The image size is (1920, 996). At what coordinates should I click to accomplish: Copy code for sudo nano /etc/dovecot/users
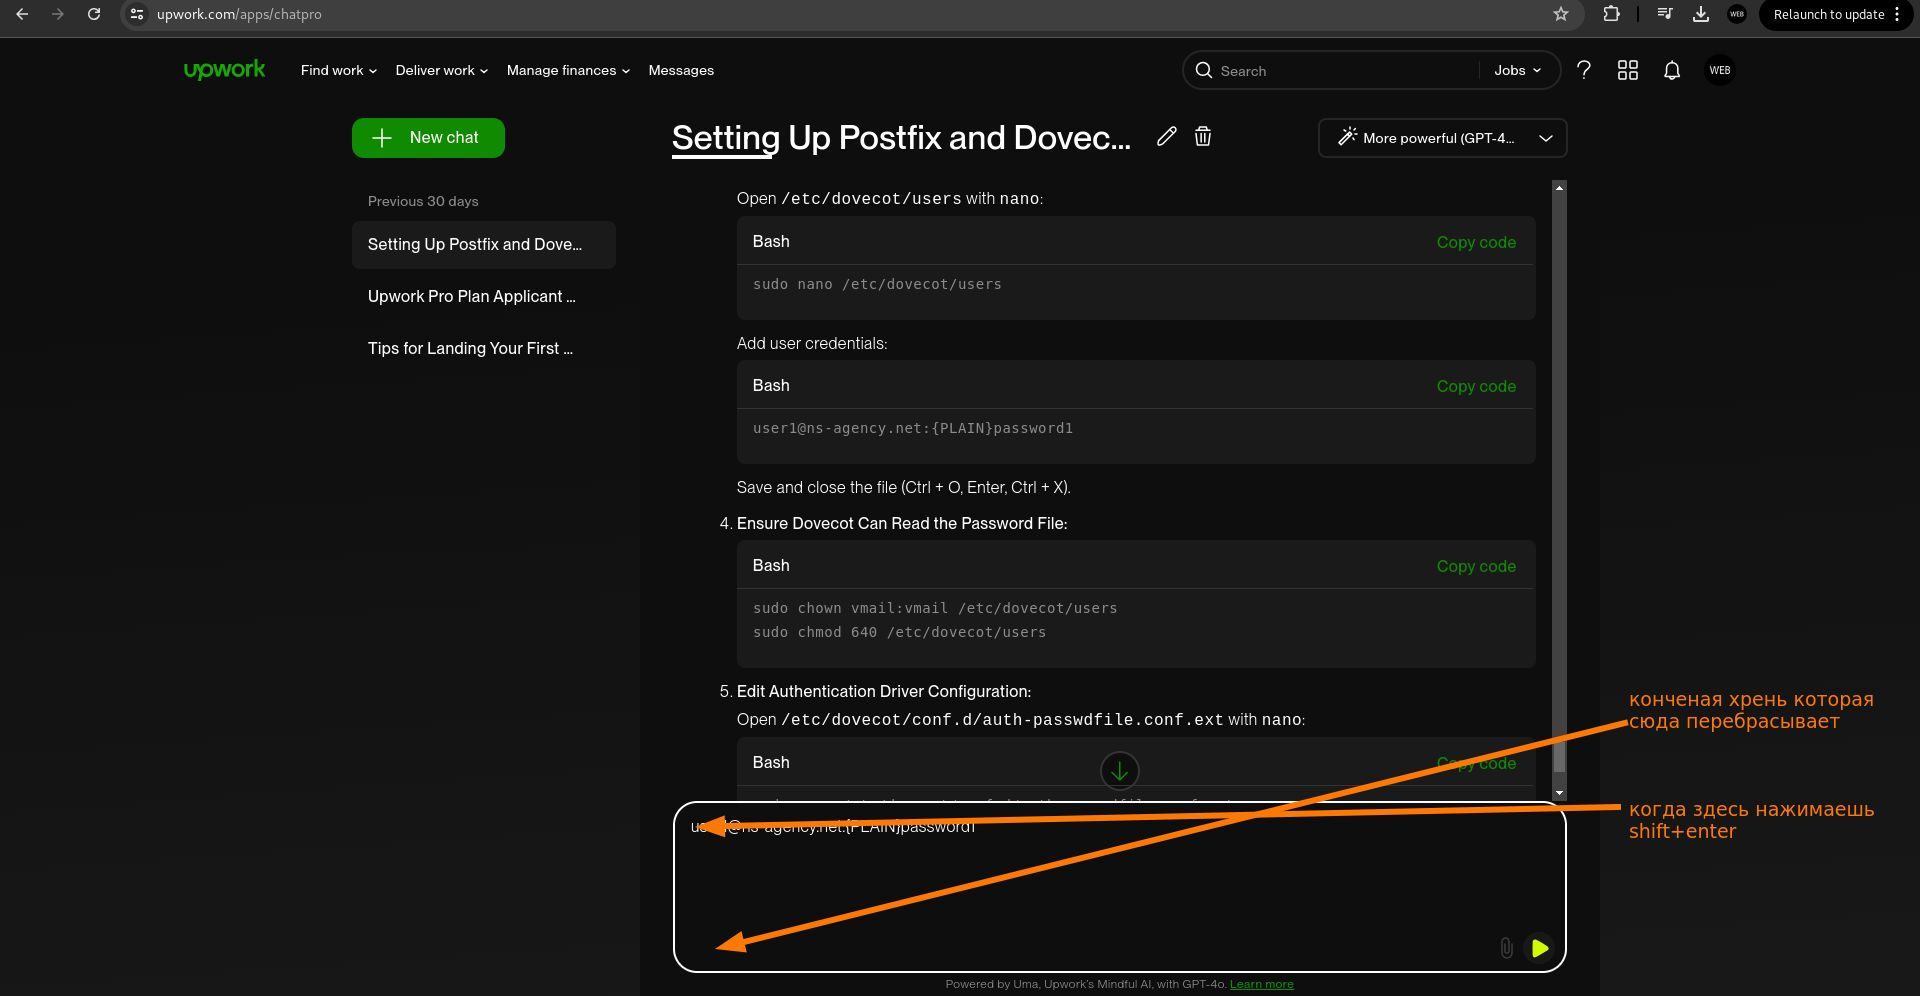(x=1475, y=242)
